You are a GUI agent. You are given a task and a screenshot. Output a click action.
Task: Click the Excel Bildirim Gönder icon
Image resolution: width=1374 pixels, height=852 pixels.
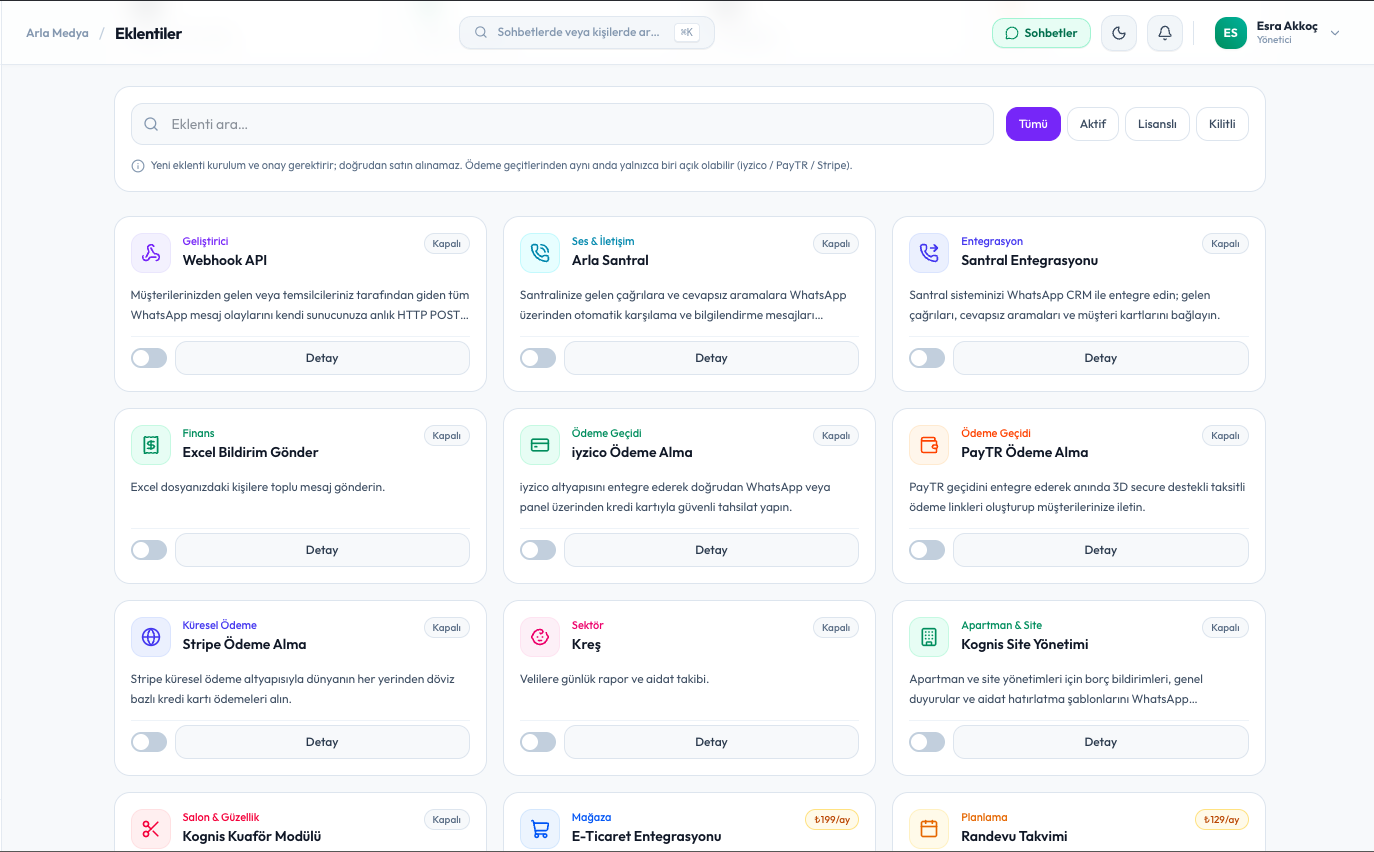click(x=151, y=445)
